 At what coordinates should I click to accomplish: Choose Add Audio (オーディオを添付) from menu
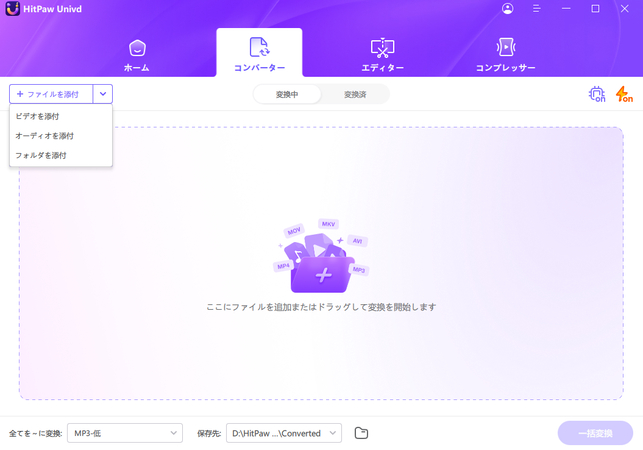61,136
